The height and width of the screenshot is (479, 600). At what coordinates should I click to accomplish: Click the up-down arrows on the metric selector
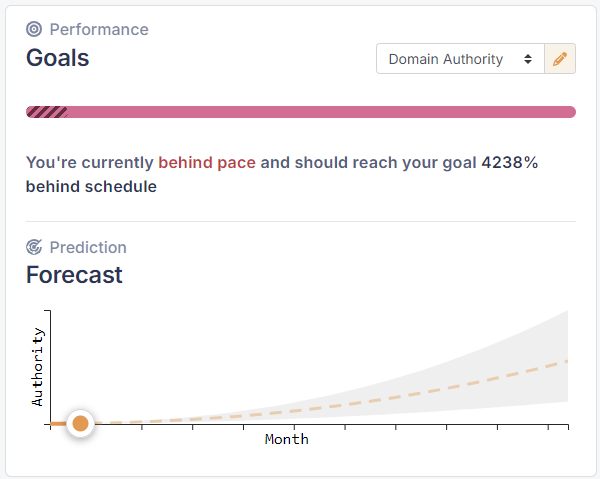click(x=528, y=59)
